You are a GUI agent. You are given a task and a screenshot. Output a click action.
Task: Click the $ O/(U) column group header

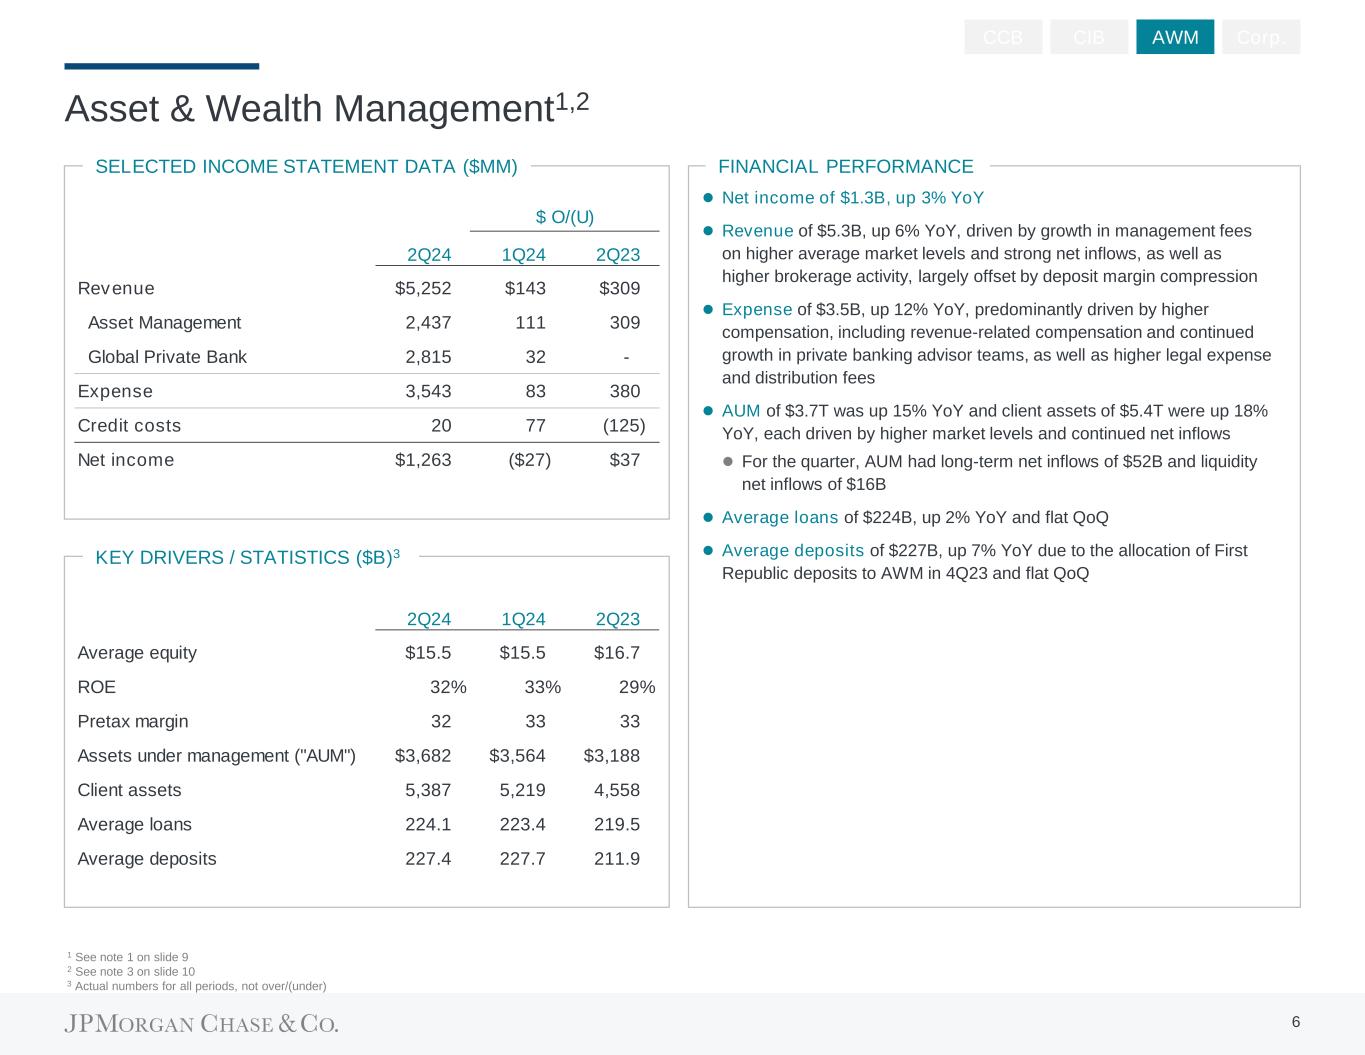tap(565, 217)
